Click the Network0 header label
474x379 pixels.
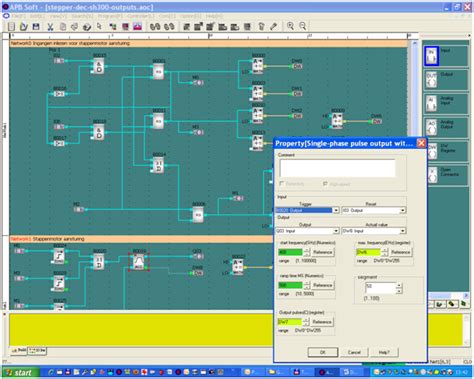pyautogui.click(x=70, y=43)
